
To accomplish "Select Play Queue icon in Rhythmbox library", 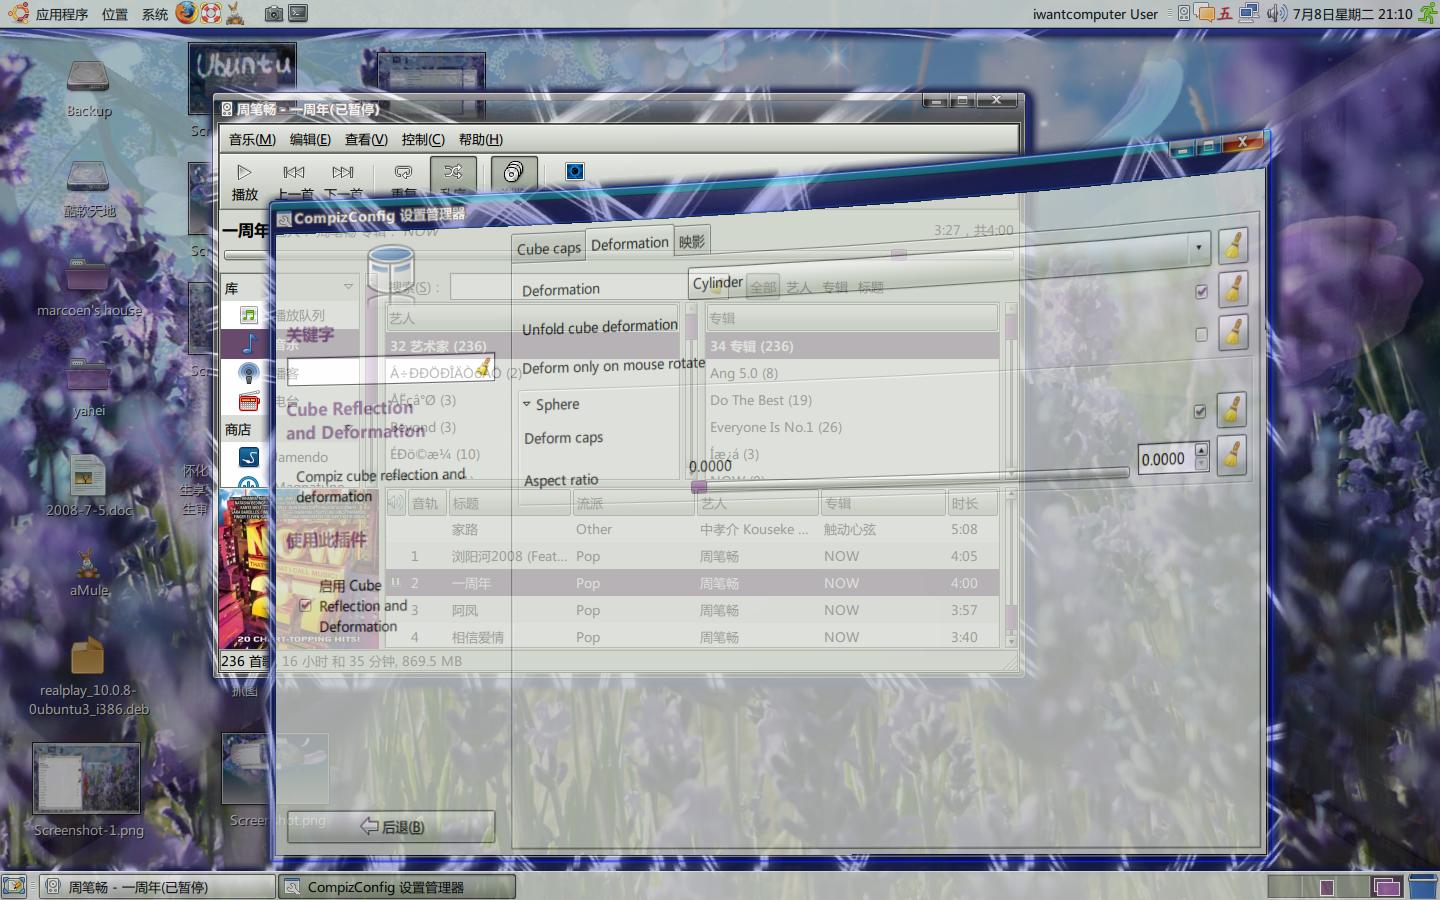I will (249, 315).
